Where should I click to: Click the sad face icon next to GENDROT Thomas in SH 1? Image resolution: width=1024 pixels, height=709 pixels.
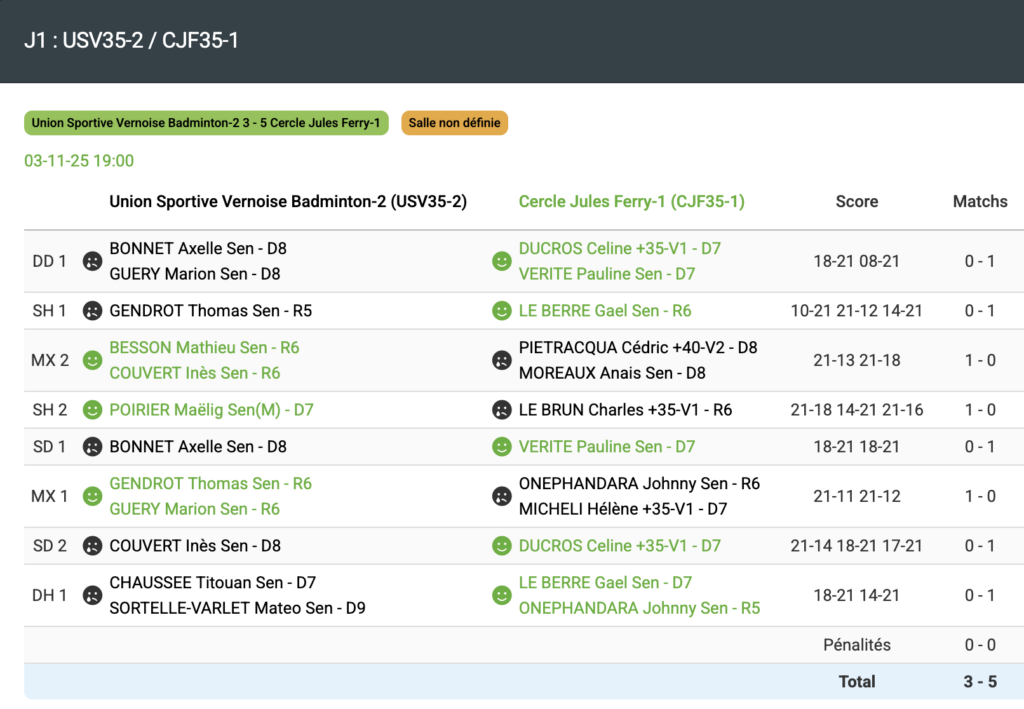(x=92, y=311)
